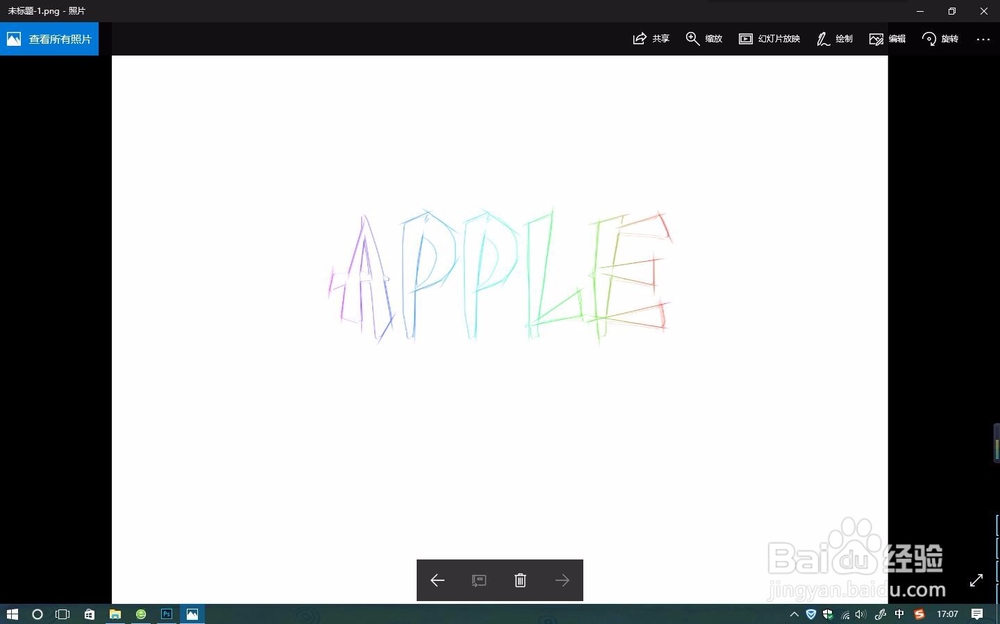The width and height of the screenshot is (1000, 624).
Task: Toggle the 中 input language indicator
Action: click(899, 614)
